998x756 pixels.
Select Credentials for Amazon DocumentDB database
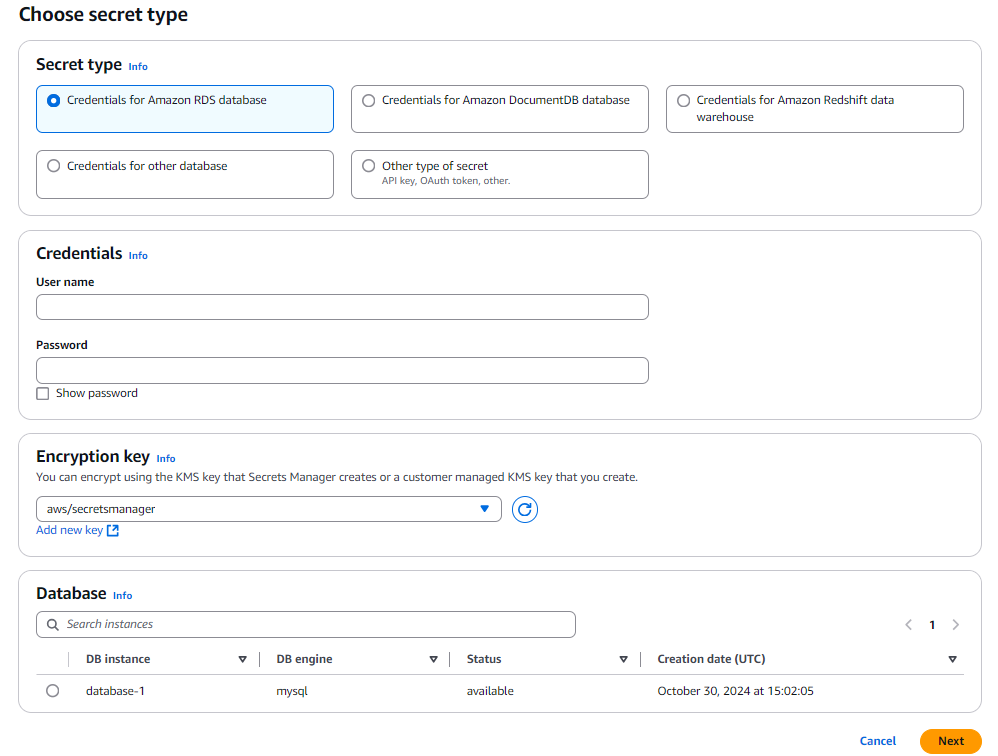pyautogui.click(x=369, y=101)
